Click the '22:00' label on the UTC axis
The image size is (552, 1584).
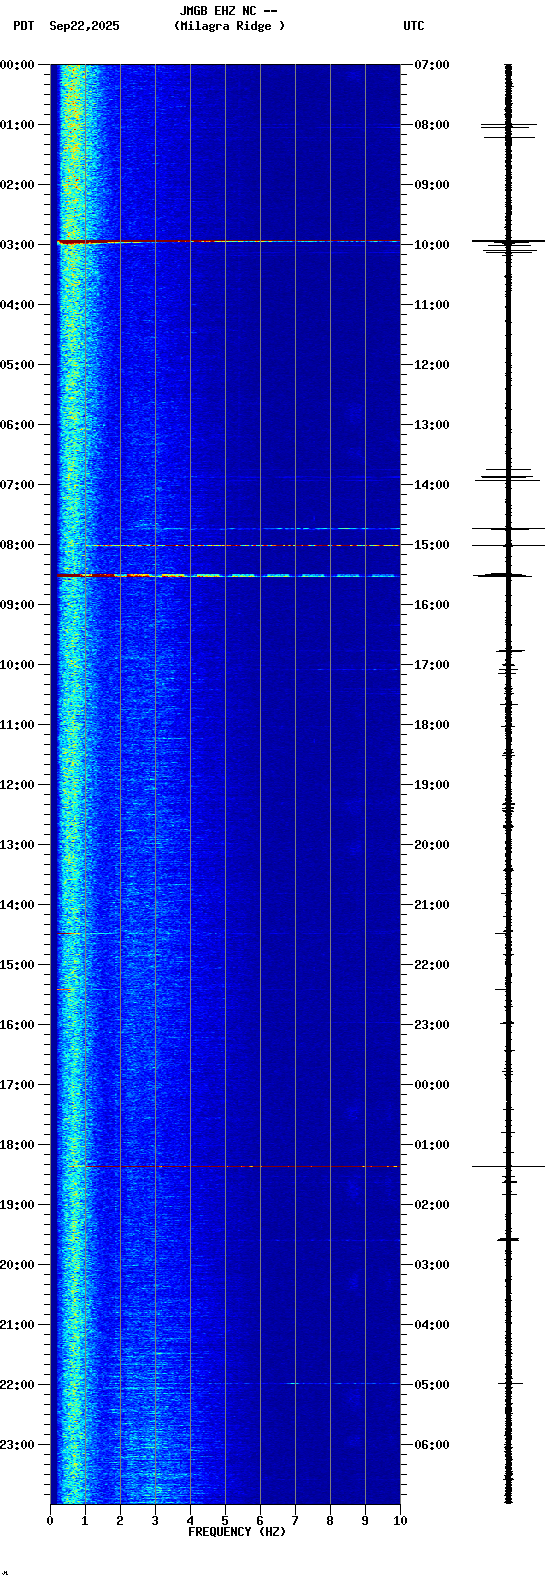432,965
